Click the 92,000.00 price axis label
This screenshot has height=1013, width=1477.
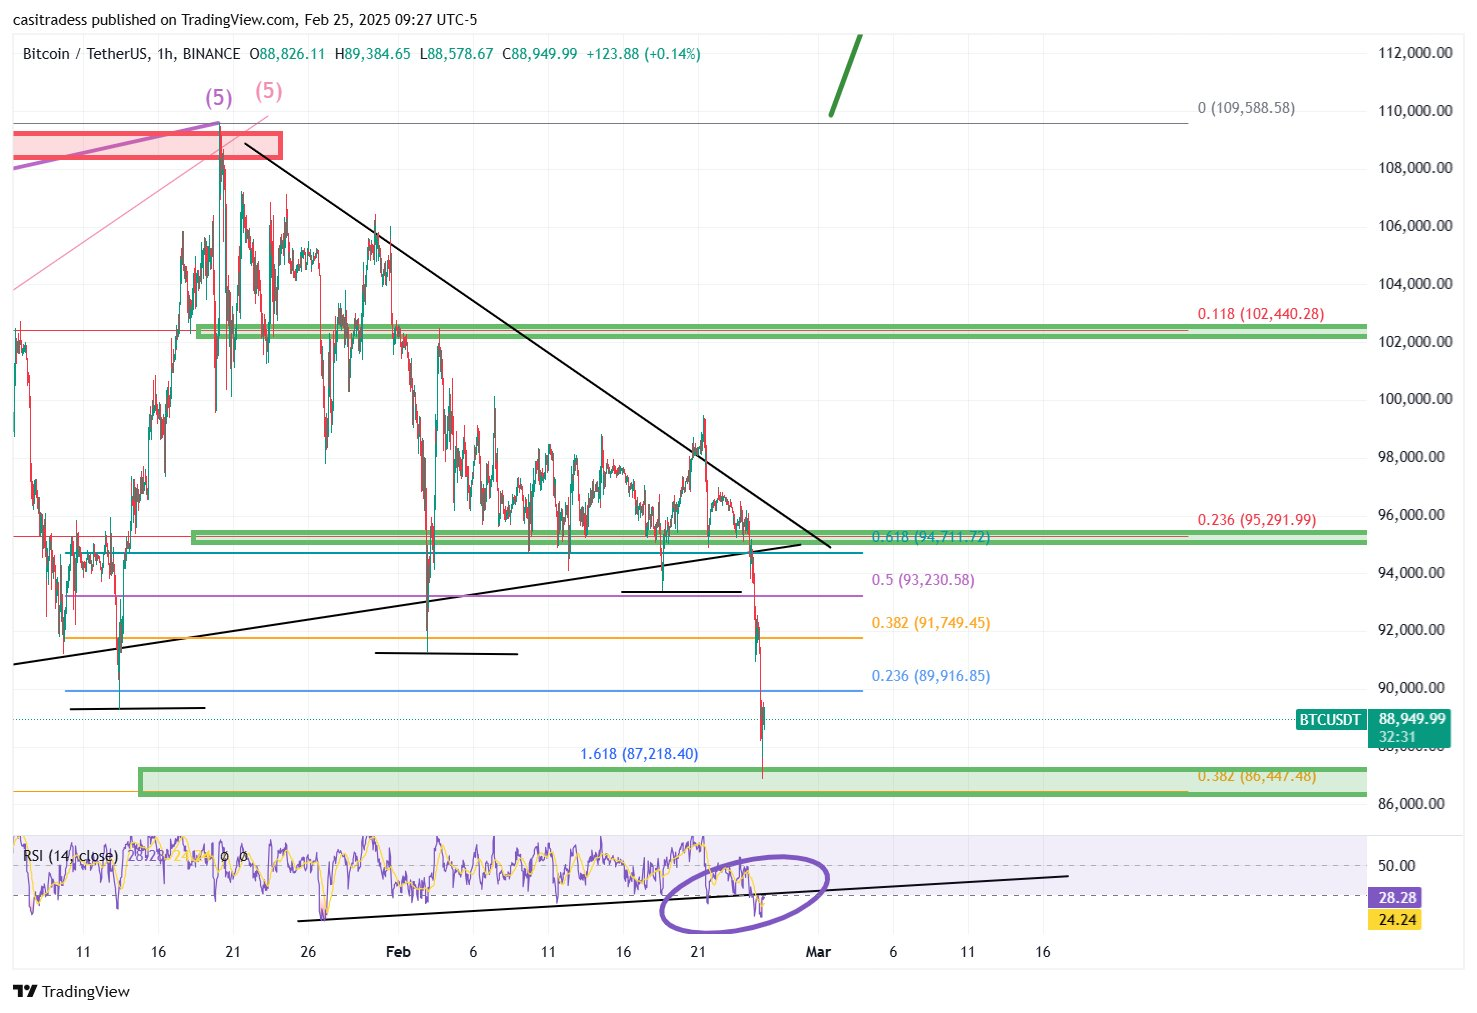click(x=1411, y=629)
